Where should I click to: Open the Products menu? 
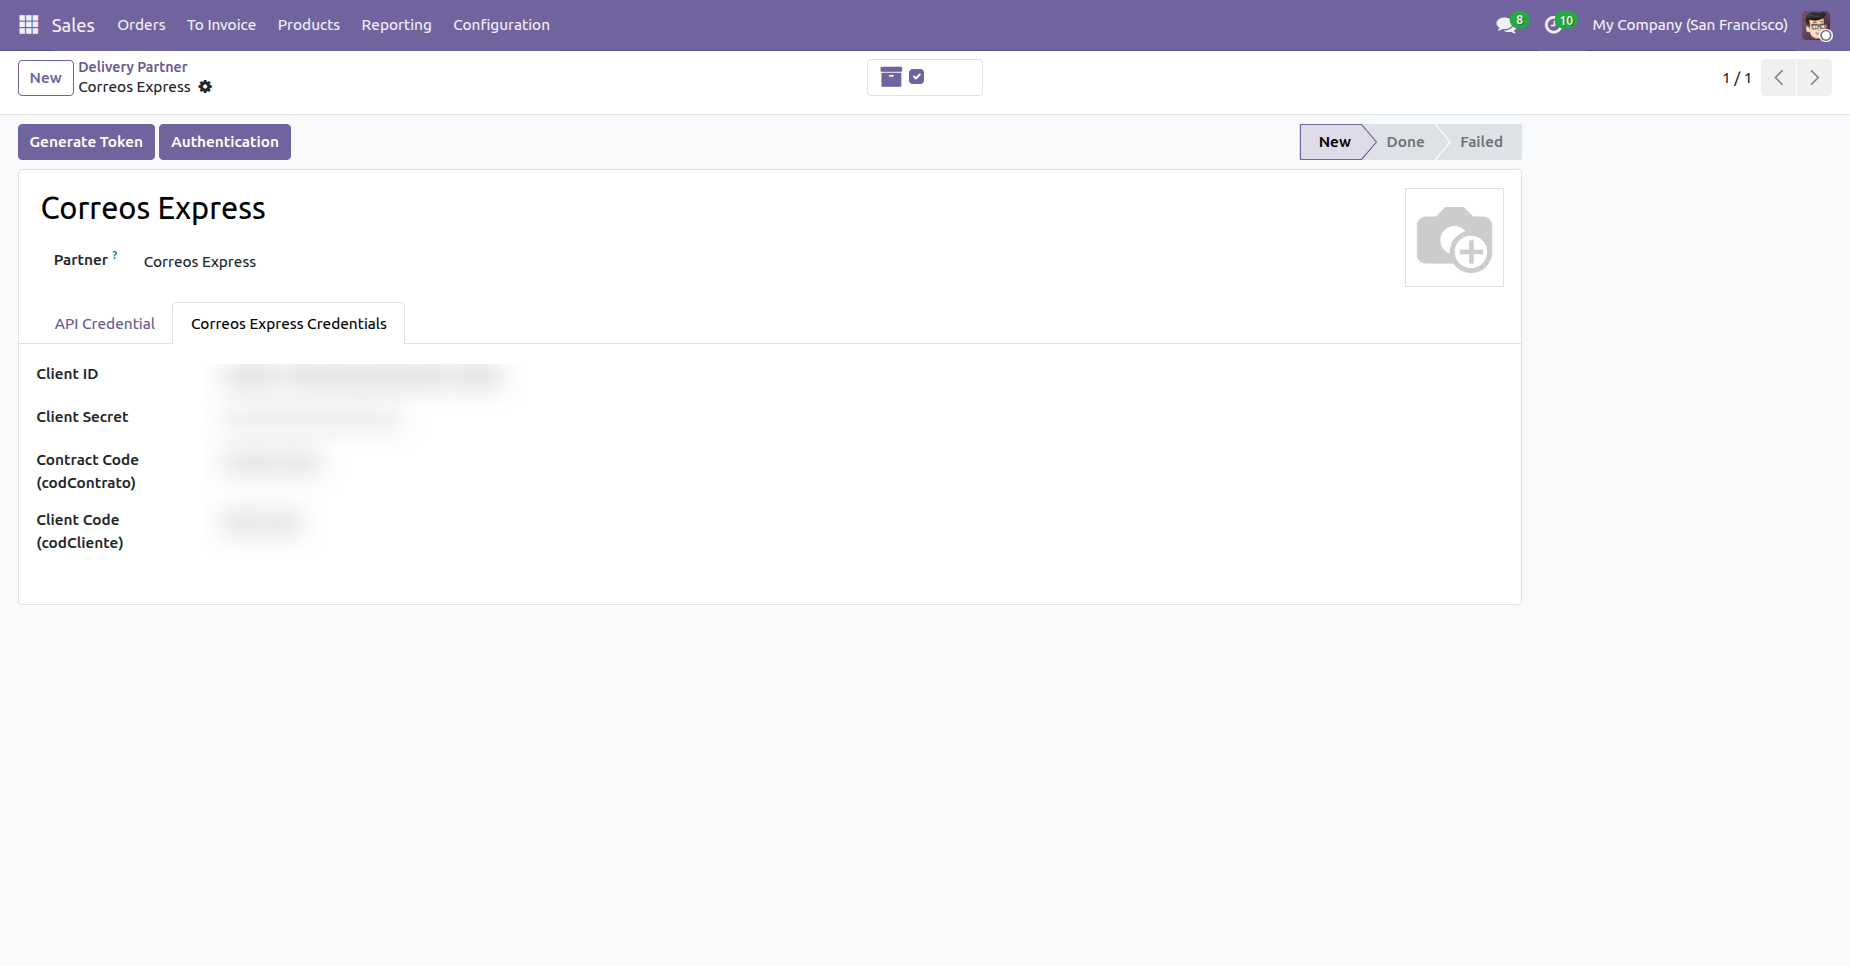(x=309, y=25)
